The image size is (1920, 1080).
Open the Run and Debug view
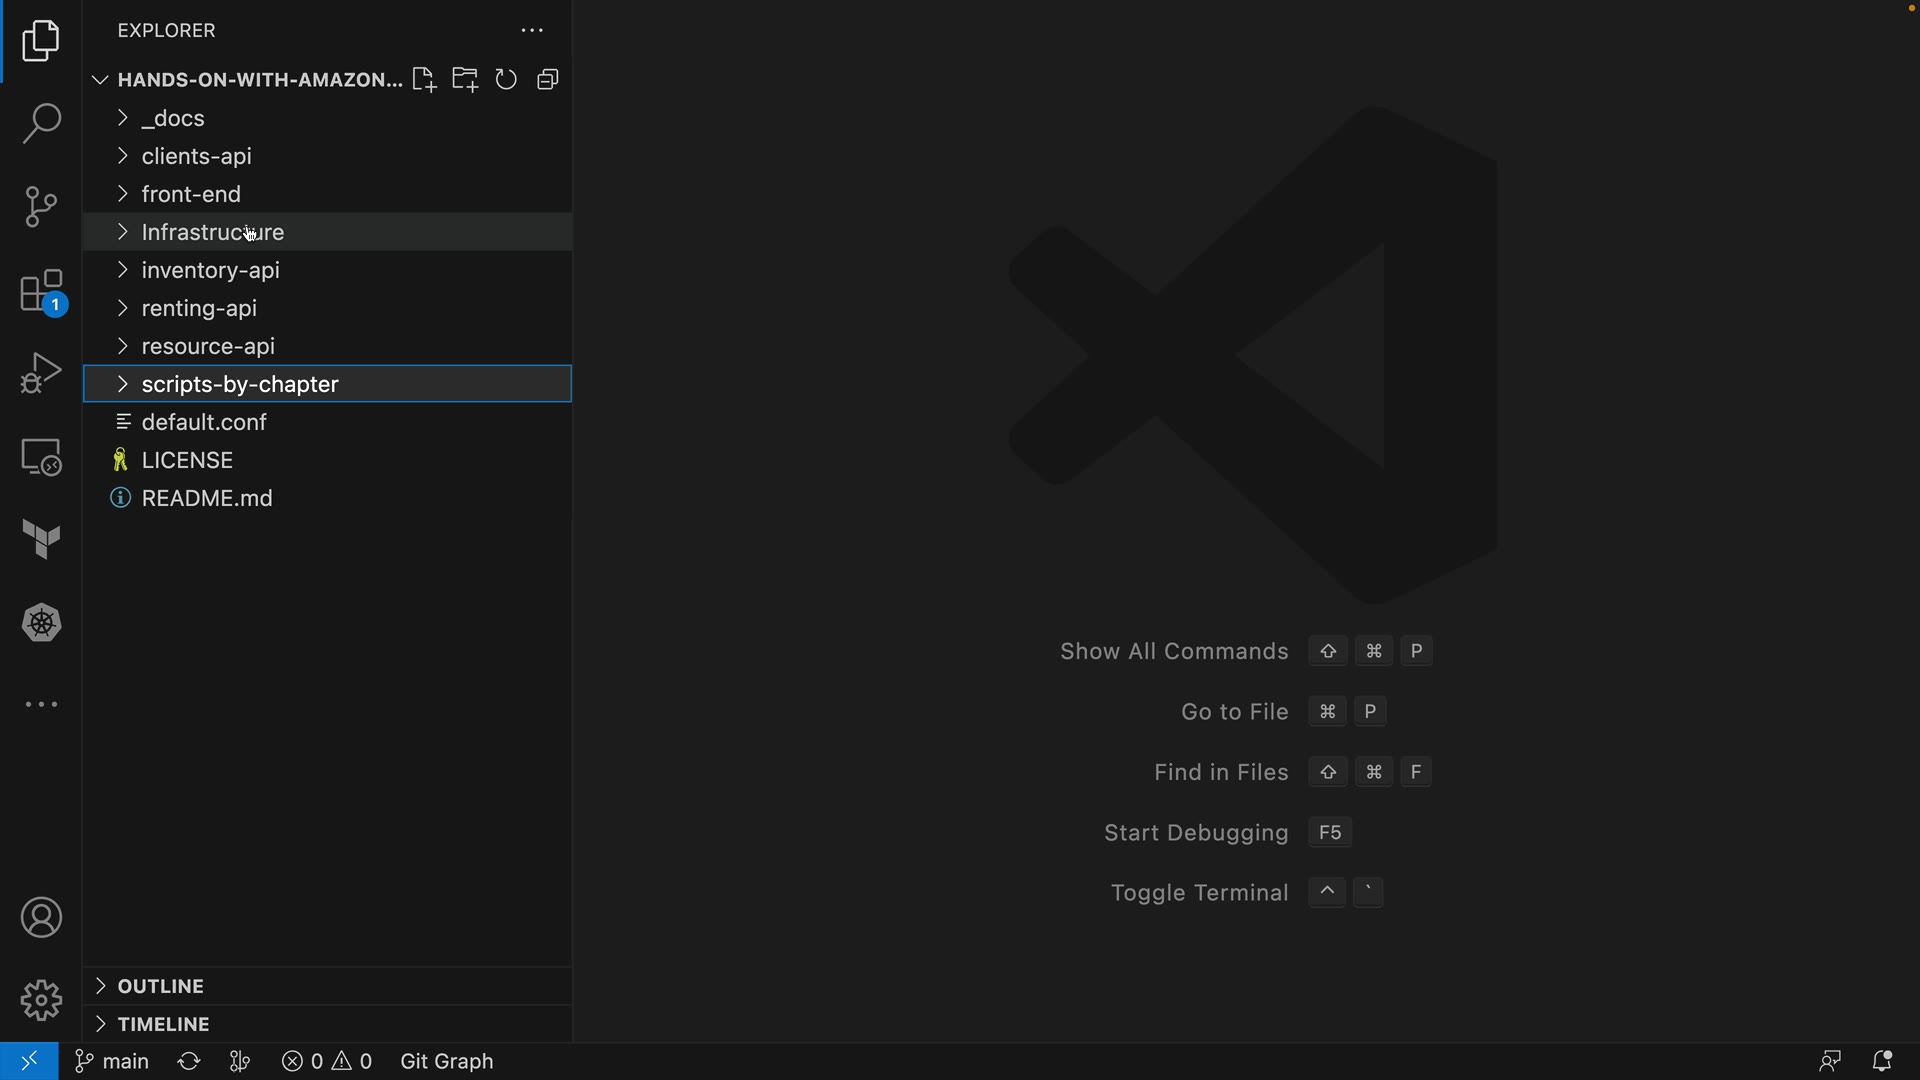(41, 374)
